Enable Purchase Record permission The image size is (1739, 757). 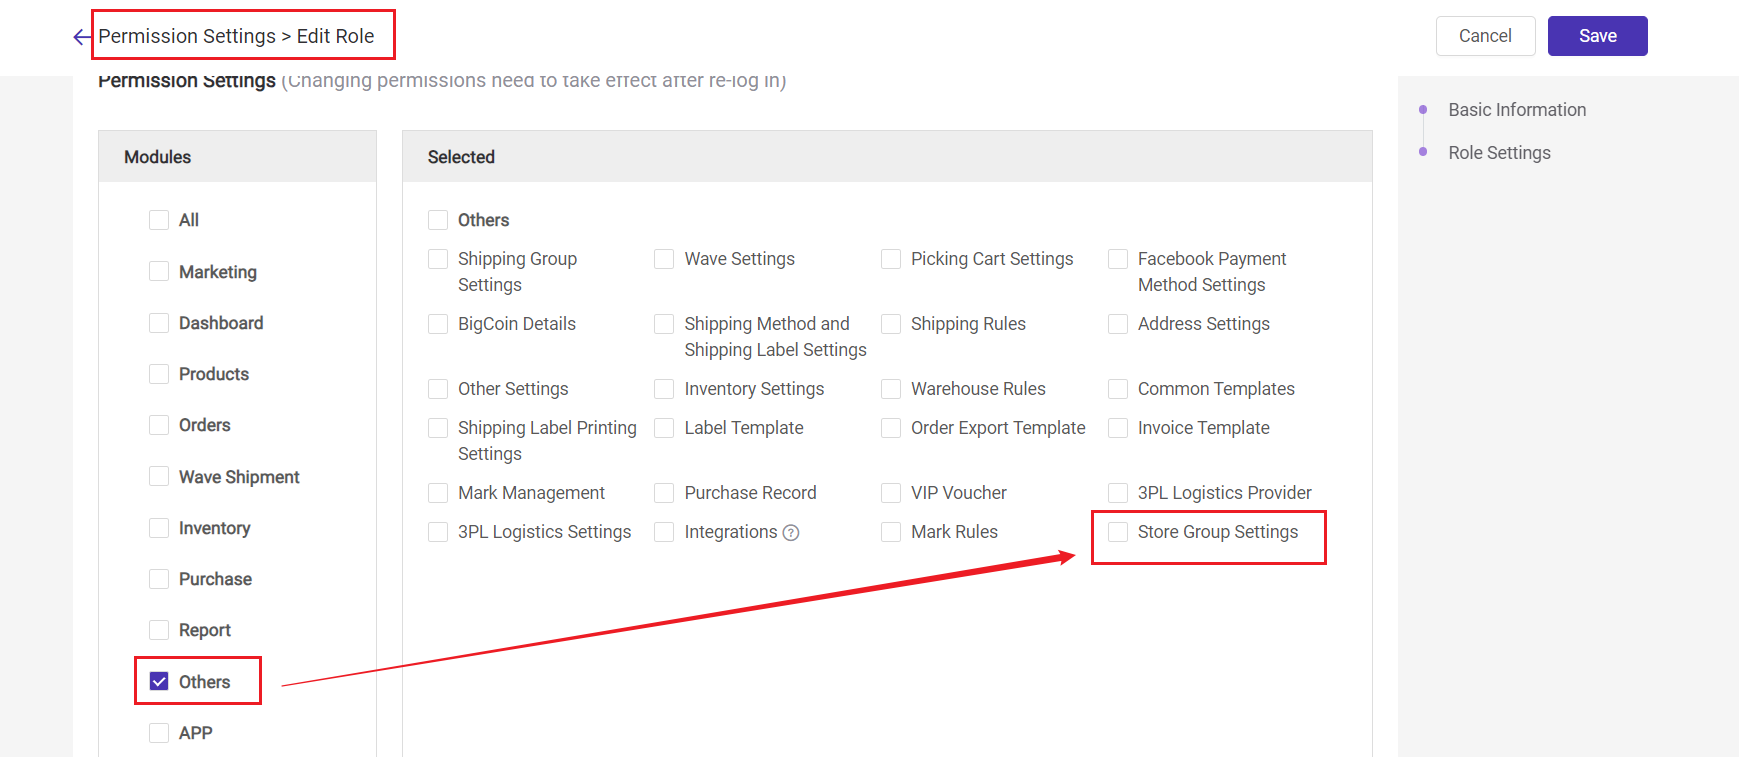click(x=664, y=493)
